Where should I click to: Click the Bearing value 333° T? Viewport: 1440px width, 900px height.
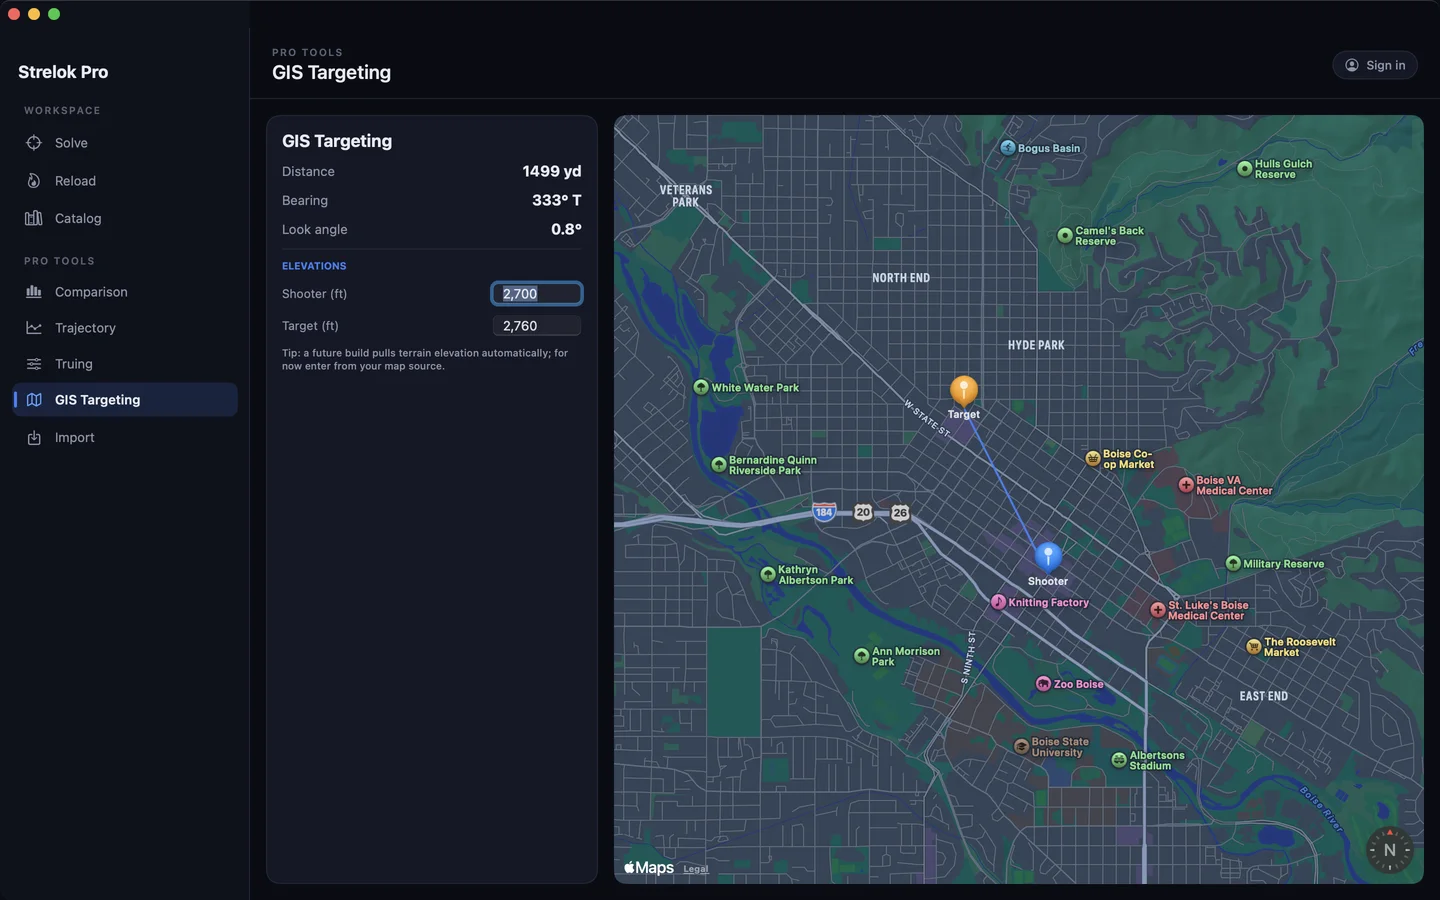click(x=557, y=200)
